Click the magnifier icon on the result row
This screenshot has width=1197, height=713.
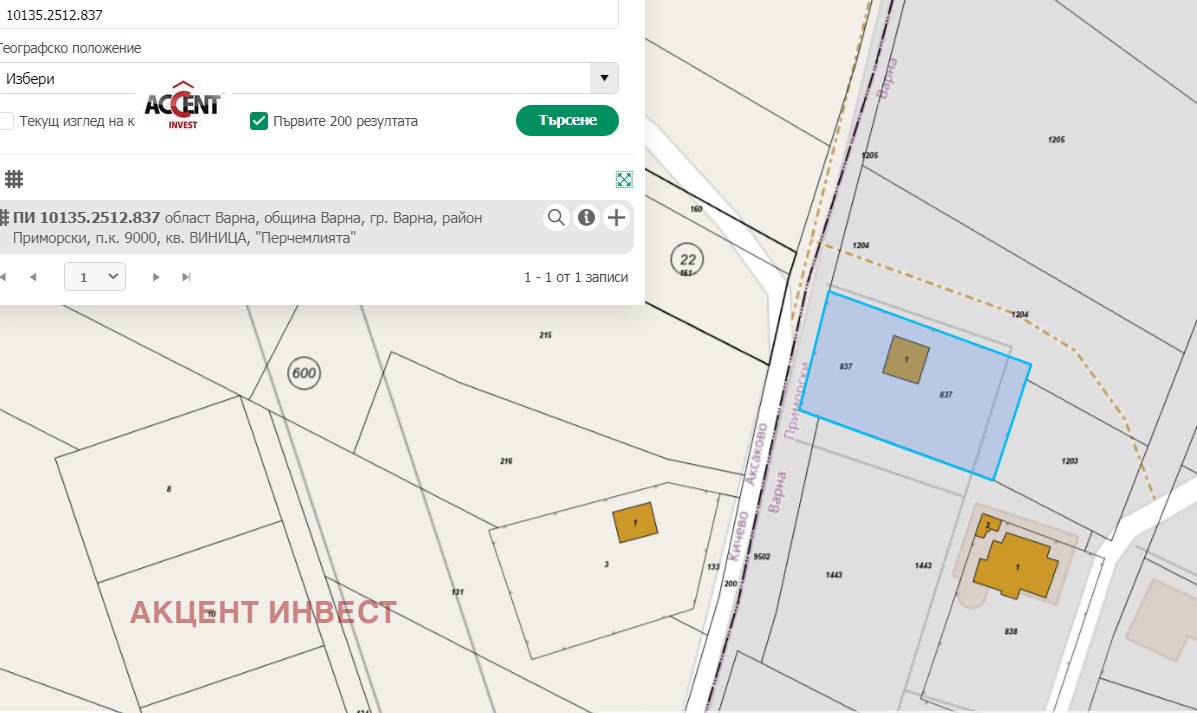pyautogui.click(x=556, y=217)
